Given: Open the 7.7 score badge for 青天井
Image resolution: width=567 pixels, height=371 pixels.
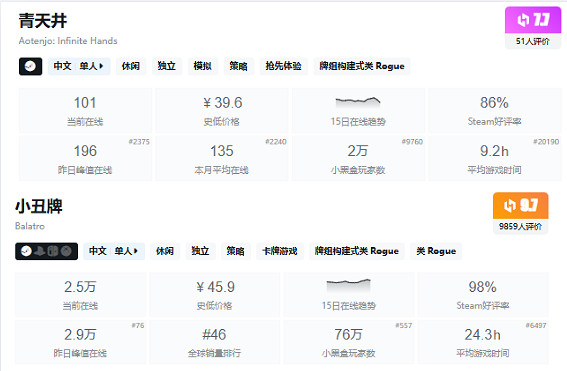Looking at the screenshot, I should pyautogui.click(x=533, y=20).
